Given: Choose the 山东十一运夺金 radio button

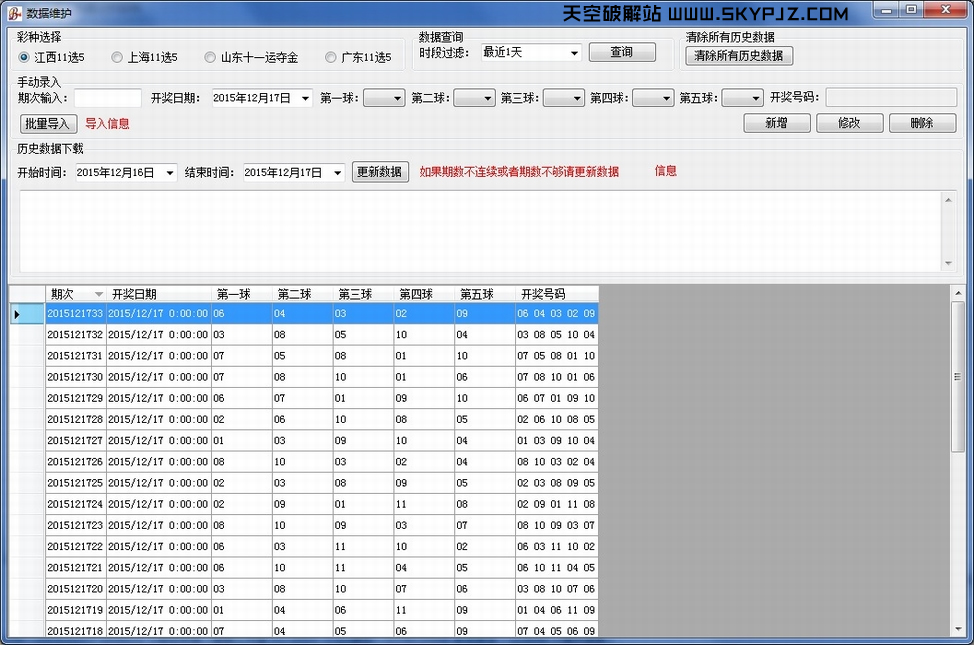Looking at the screenshot, I should 210,58.
